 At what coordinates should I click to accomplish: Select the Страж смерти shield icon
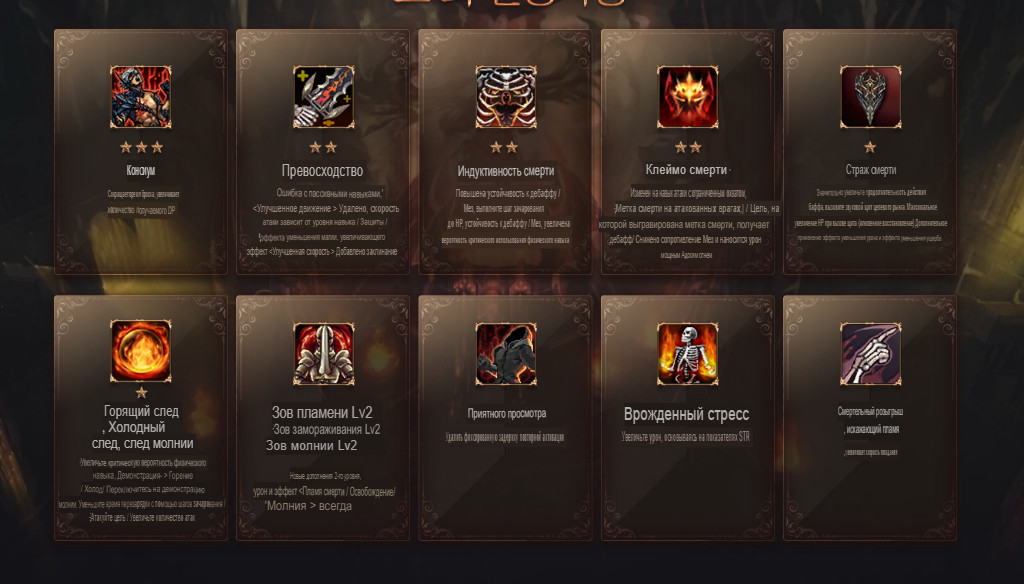pyautogui.click(x=871, y=97)
